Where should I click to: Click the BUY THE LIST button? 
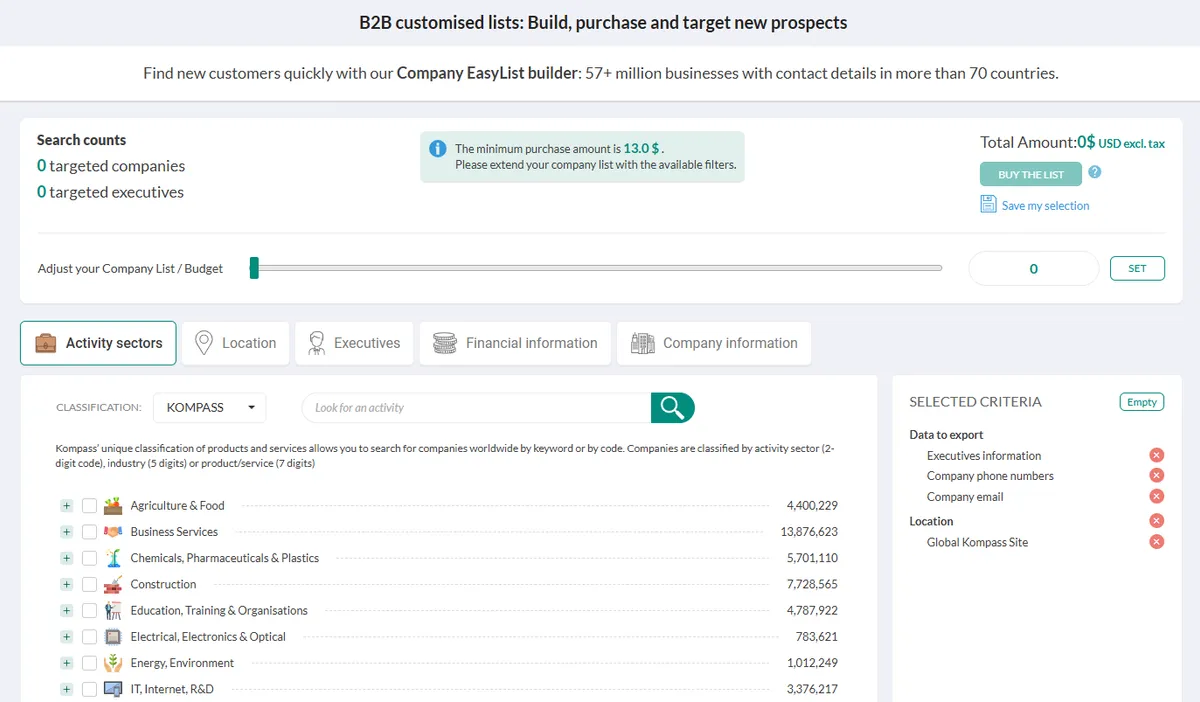click(1031, 174)
